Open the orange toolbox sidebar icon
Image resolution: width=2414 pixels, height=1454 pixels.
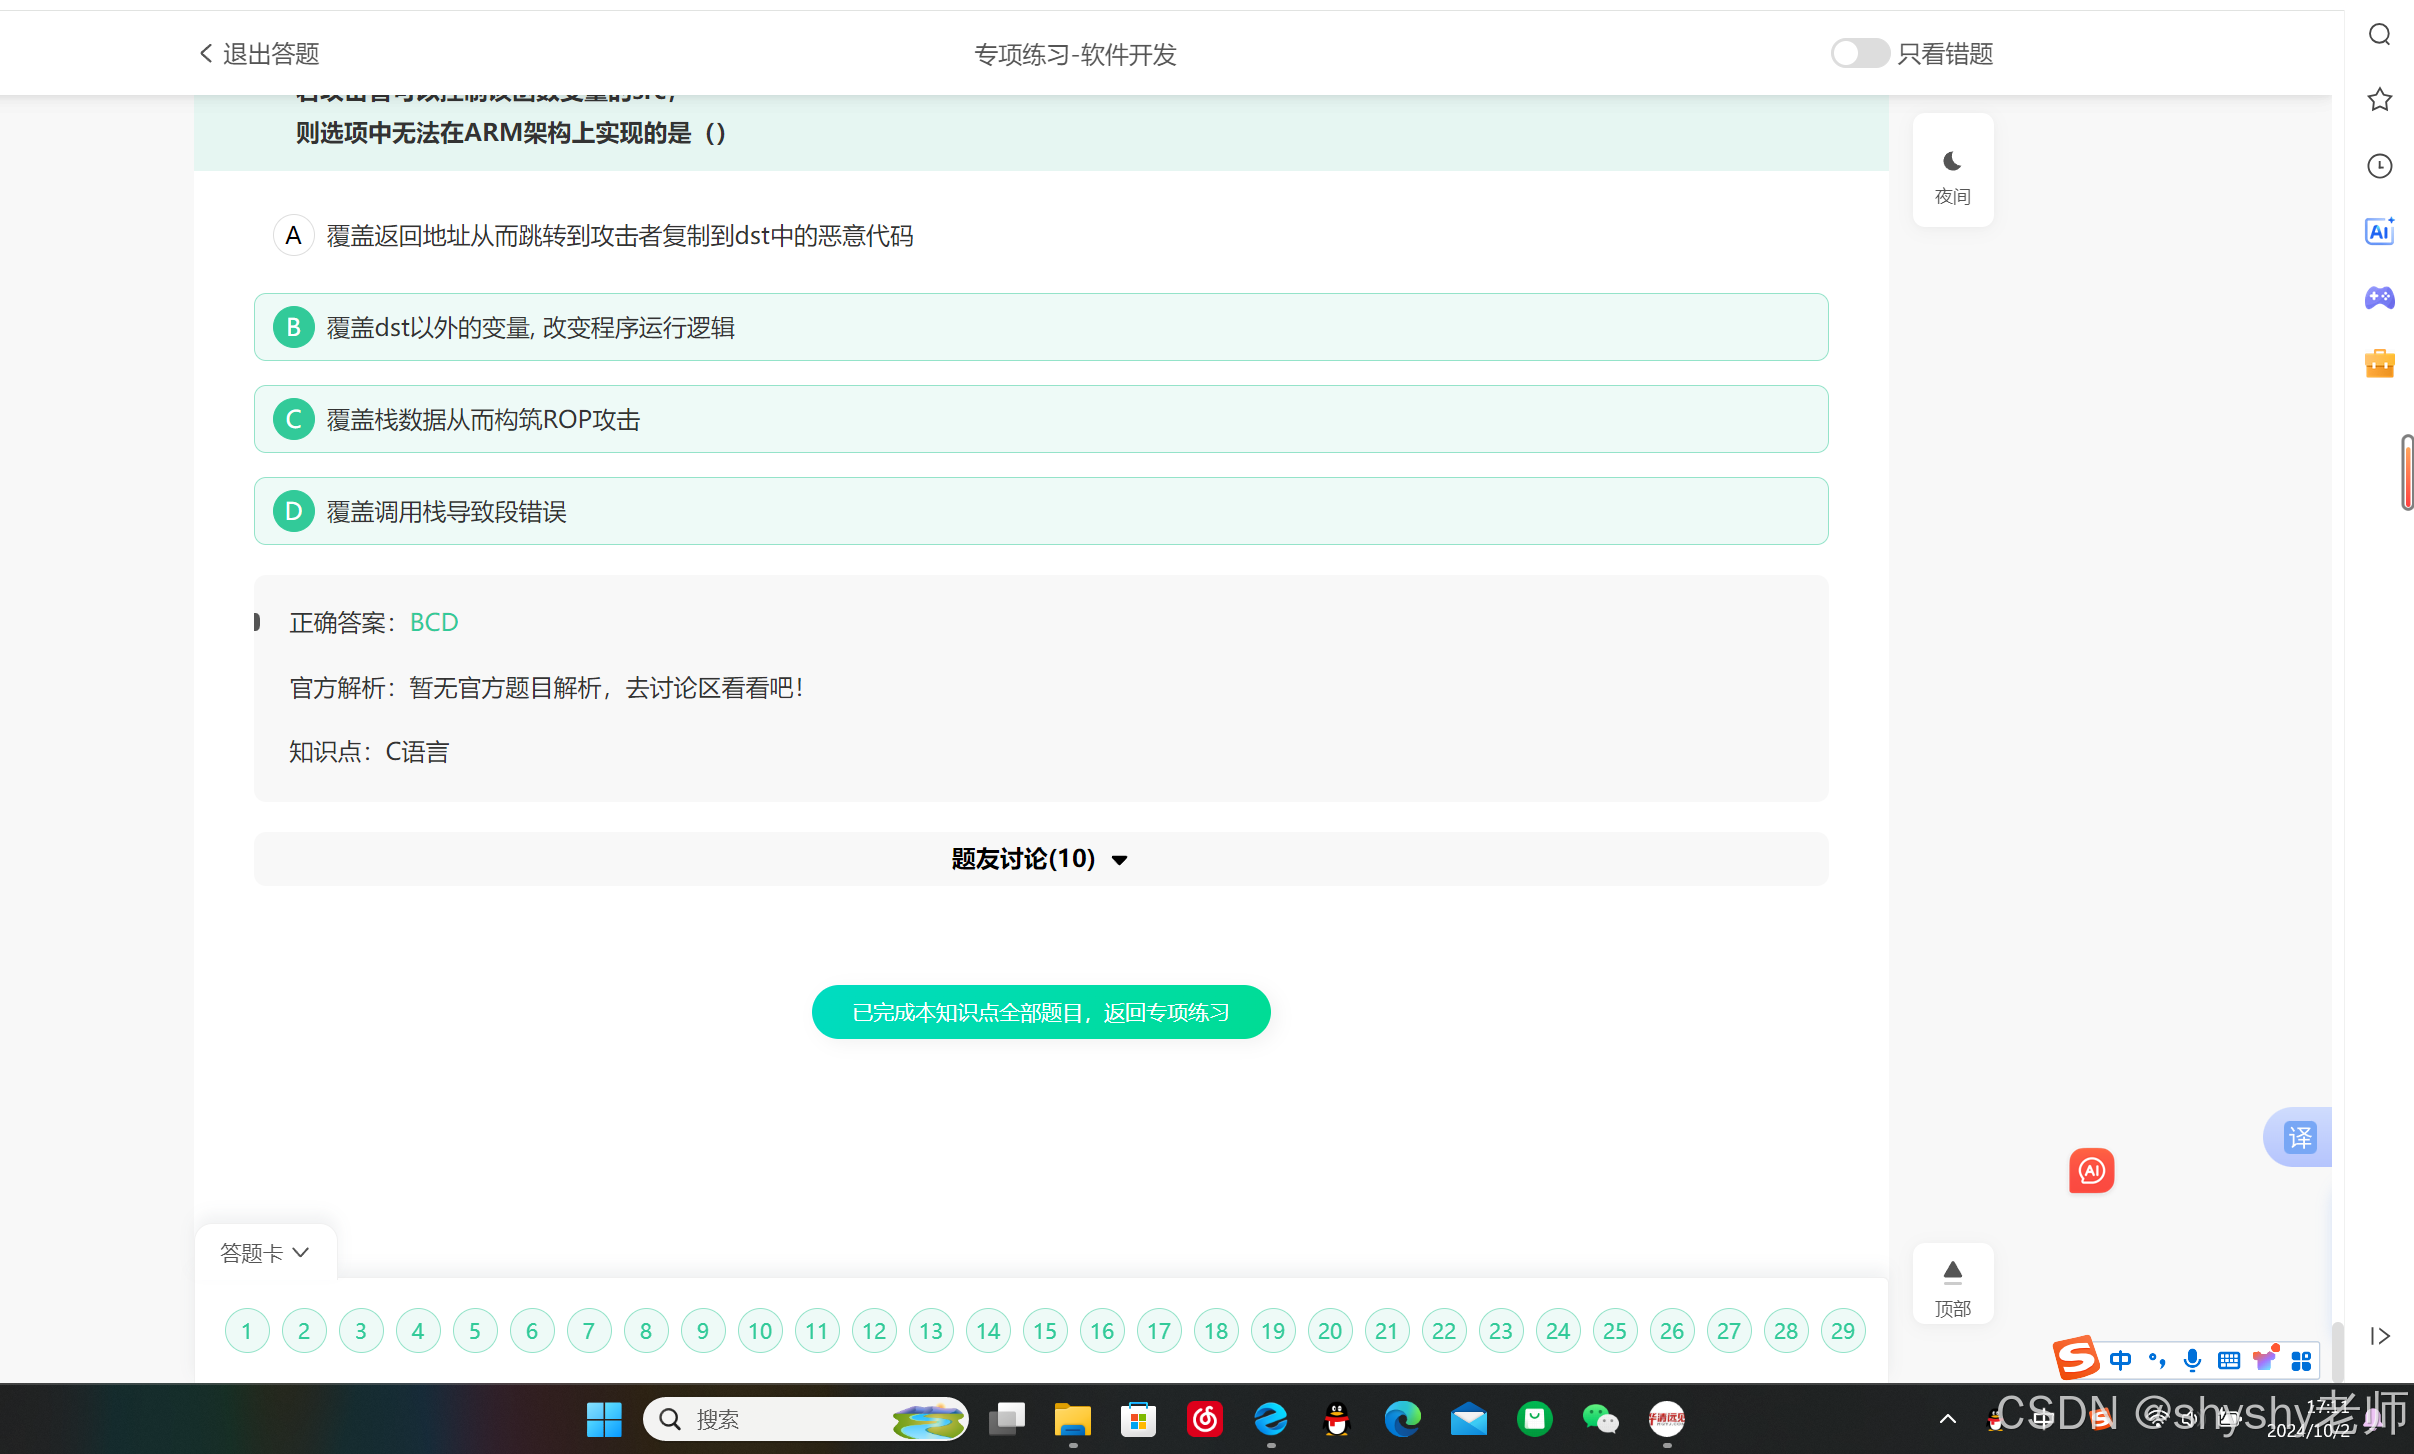(x=2379, y=363)
